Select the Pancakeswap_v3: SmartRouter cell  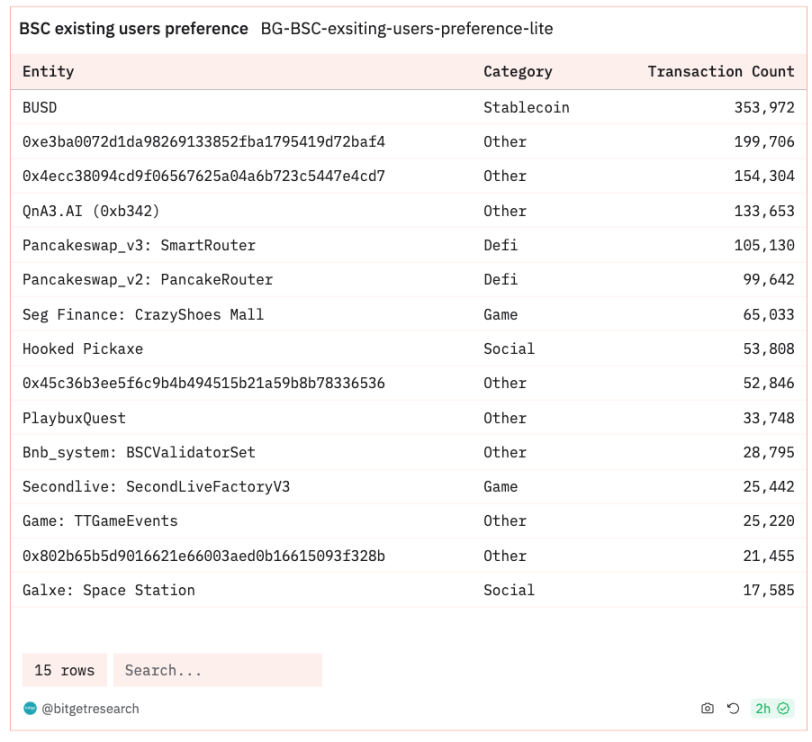tap(139, 245)
